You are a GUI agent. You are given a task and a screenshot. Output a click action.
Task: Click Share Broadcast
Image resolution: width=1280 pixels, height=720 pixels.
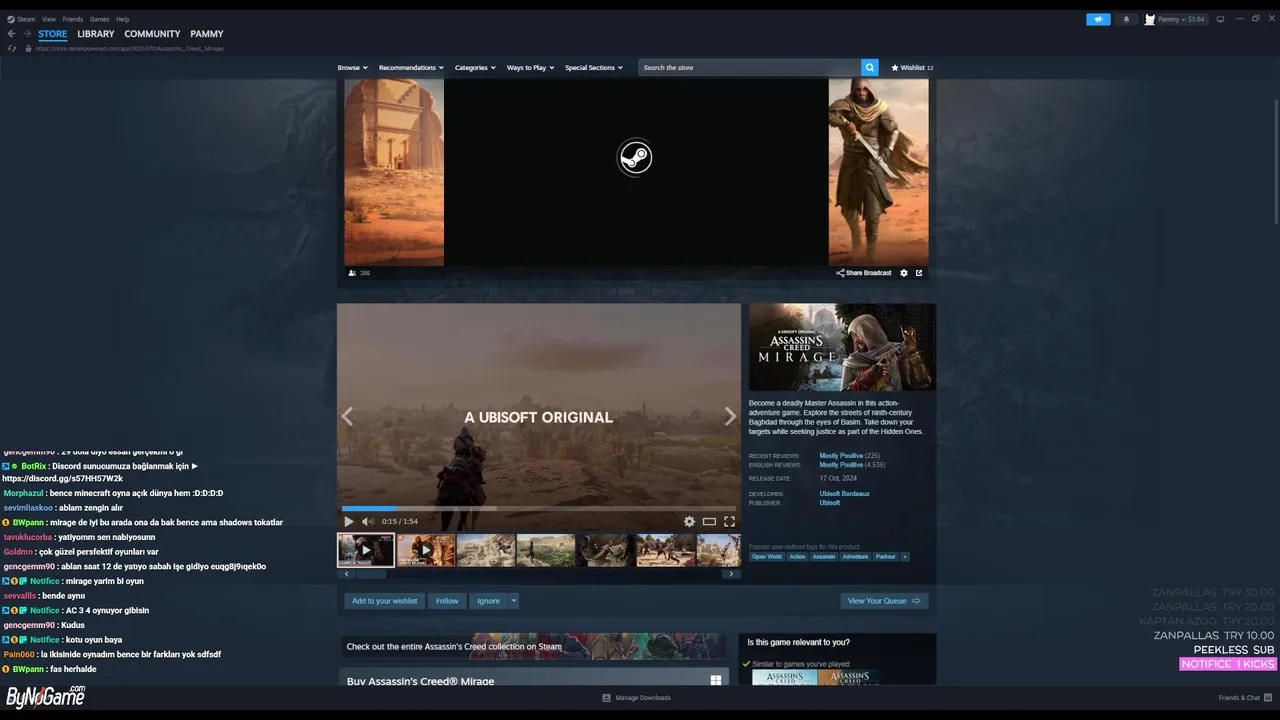(x=864, y=273)
